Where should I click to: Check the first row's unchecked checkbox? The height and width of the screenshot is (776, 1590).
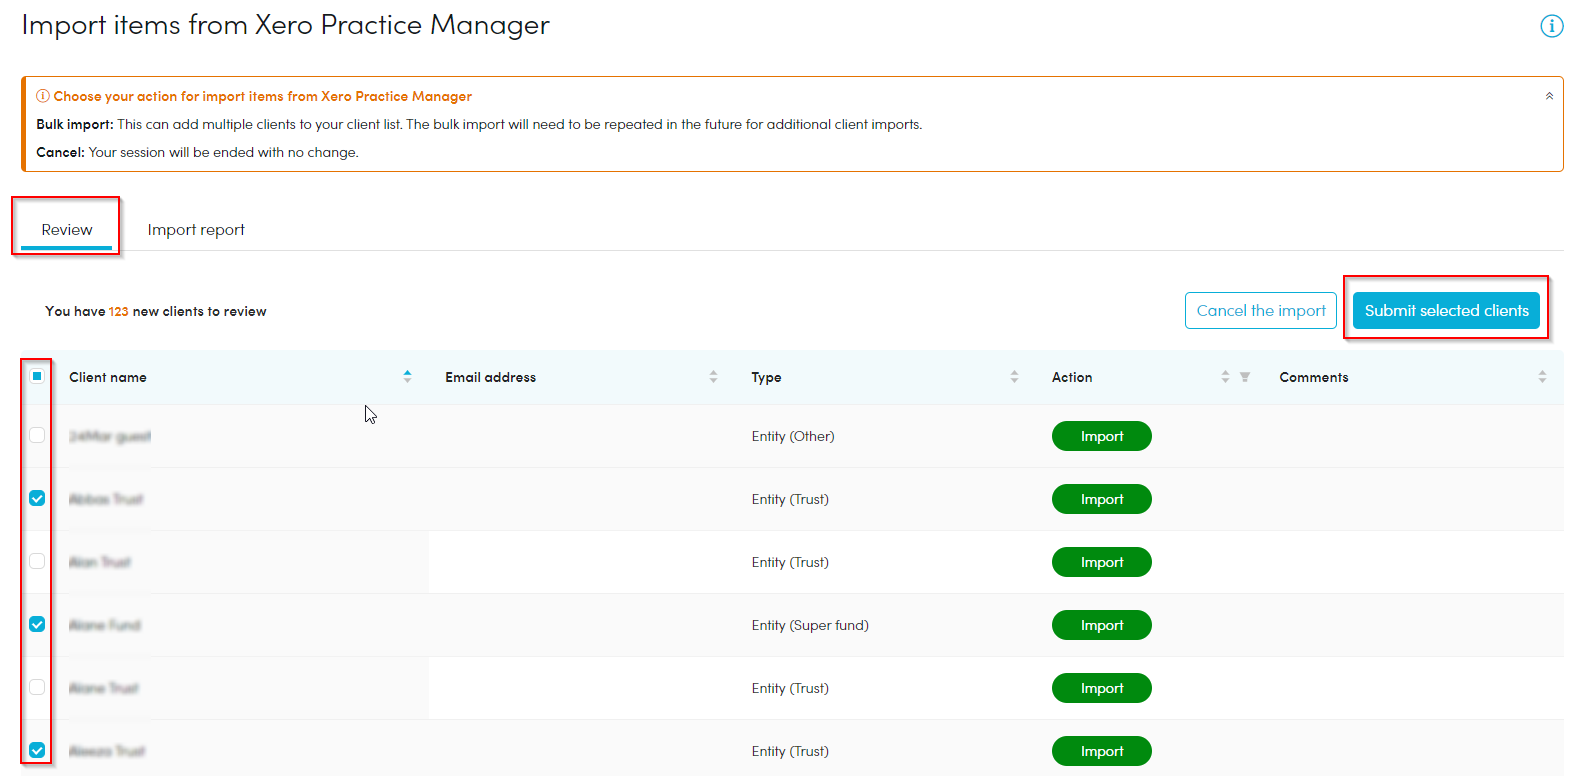pos(37,435)
